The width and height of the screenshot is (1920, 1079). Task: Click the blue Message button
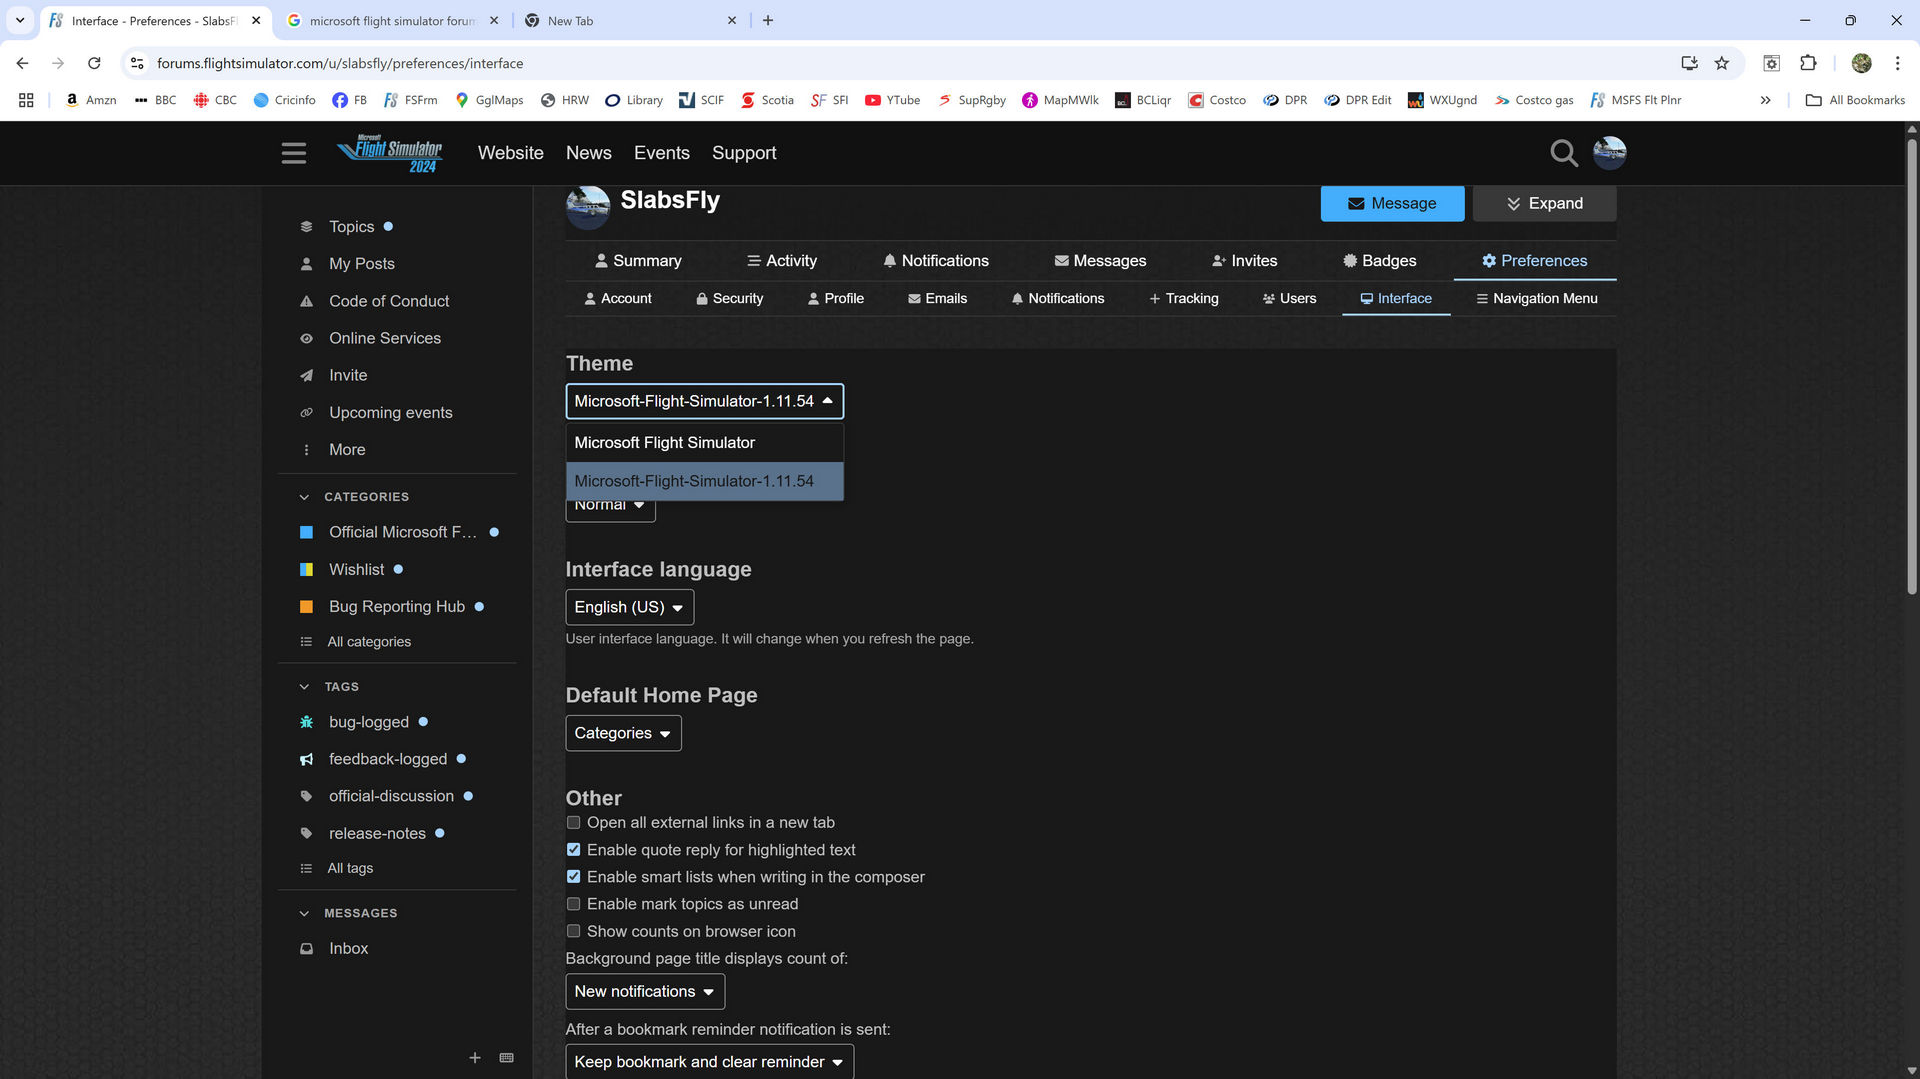[1392, 203]
